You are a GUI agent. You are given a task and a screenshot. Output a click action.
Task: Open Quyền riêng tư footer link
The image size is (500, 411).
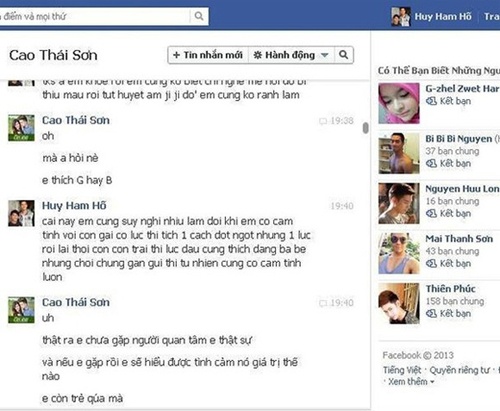tap(459, 370)
